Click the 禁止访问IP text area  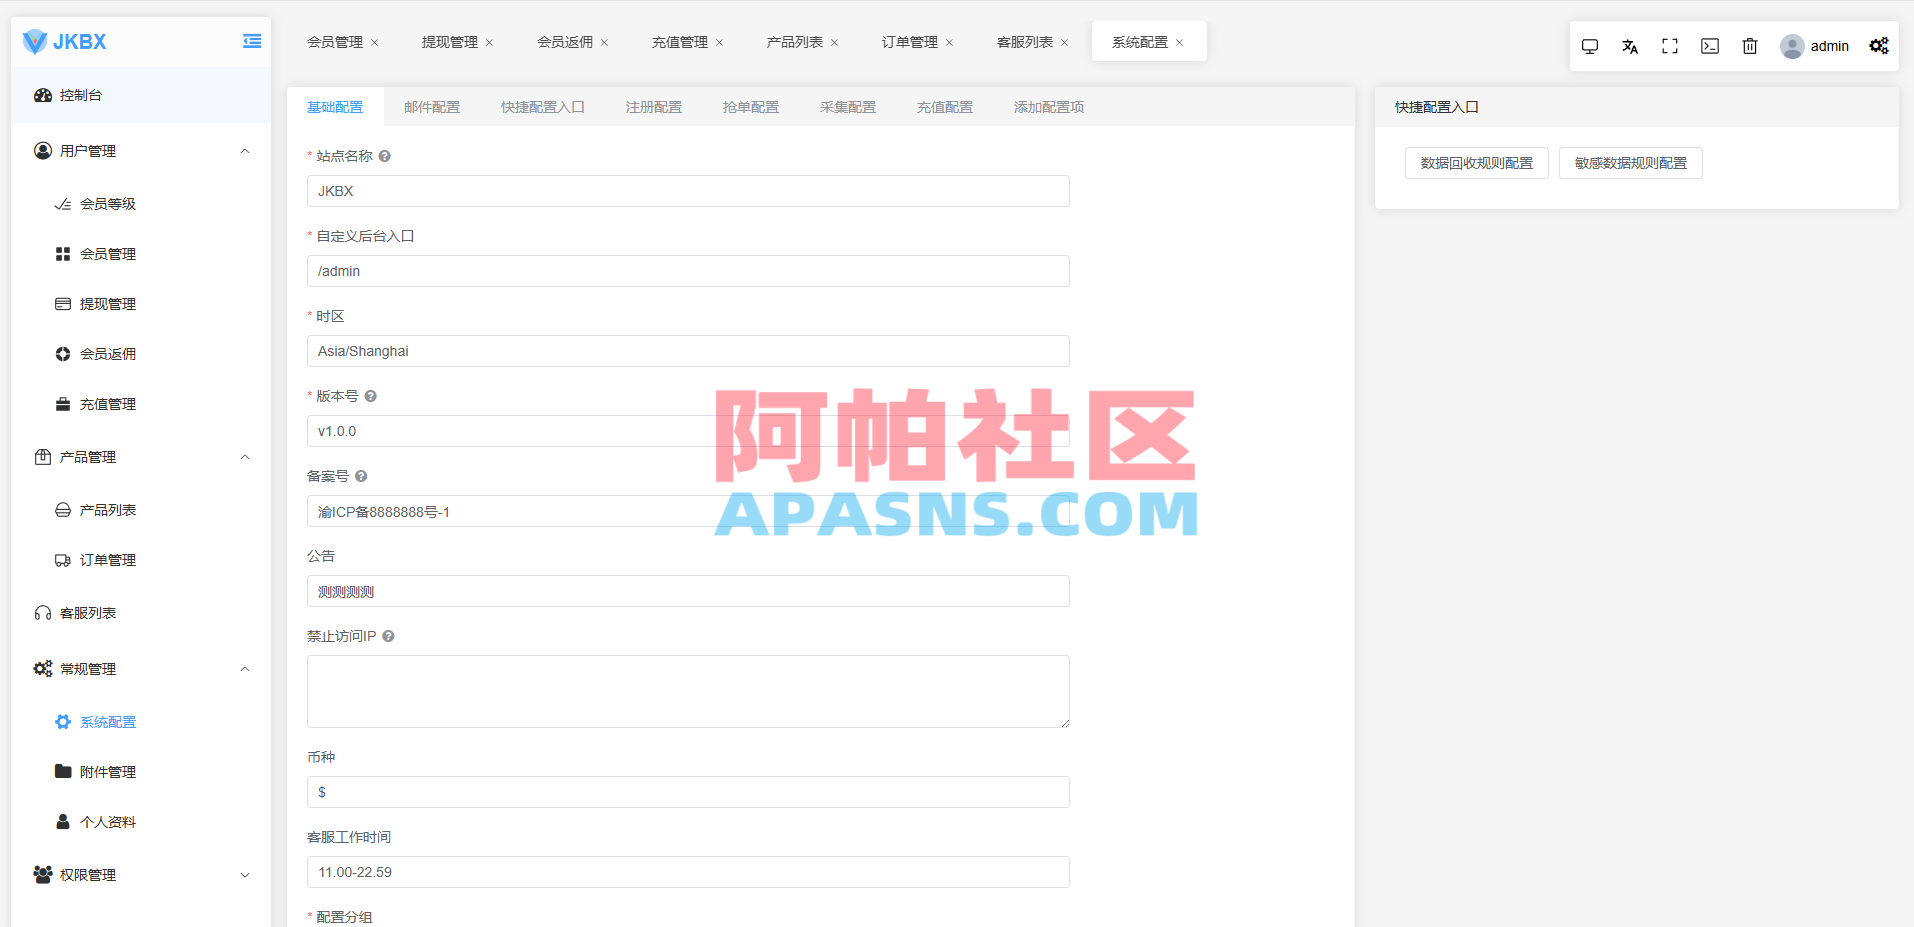pyautogui.click(x=688, y=691)
